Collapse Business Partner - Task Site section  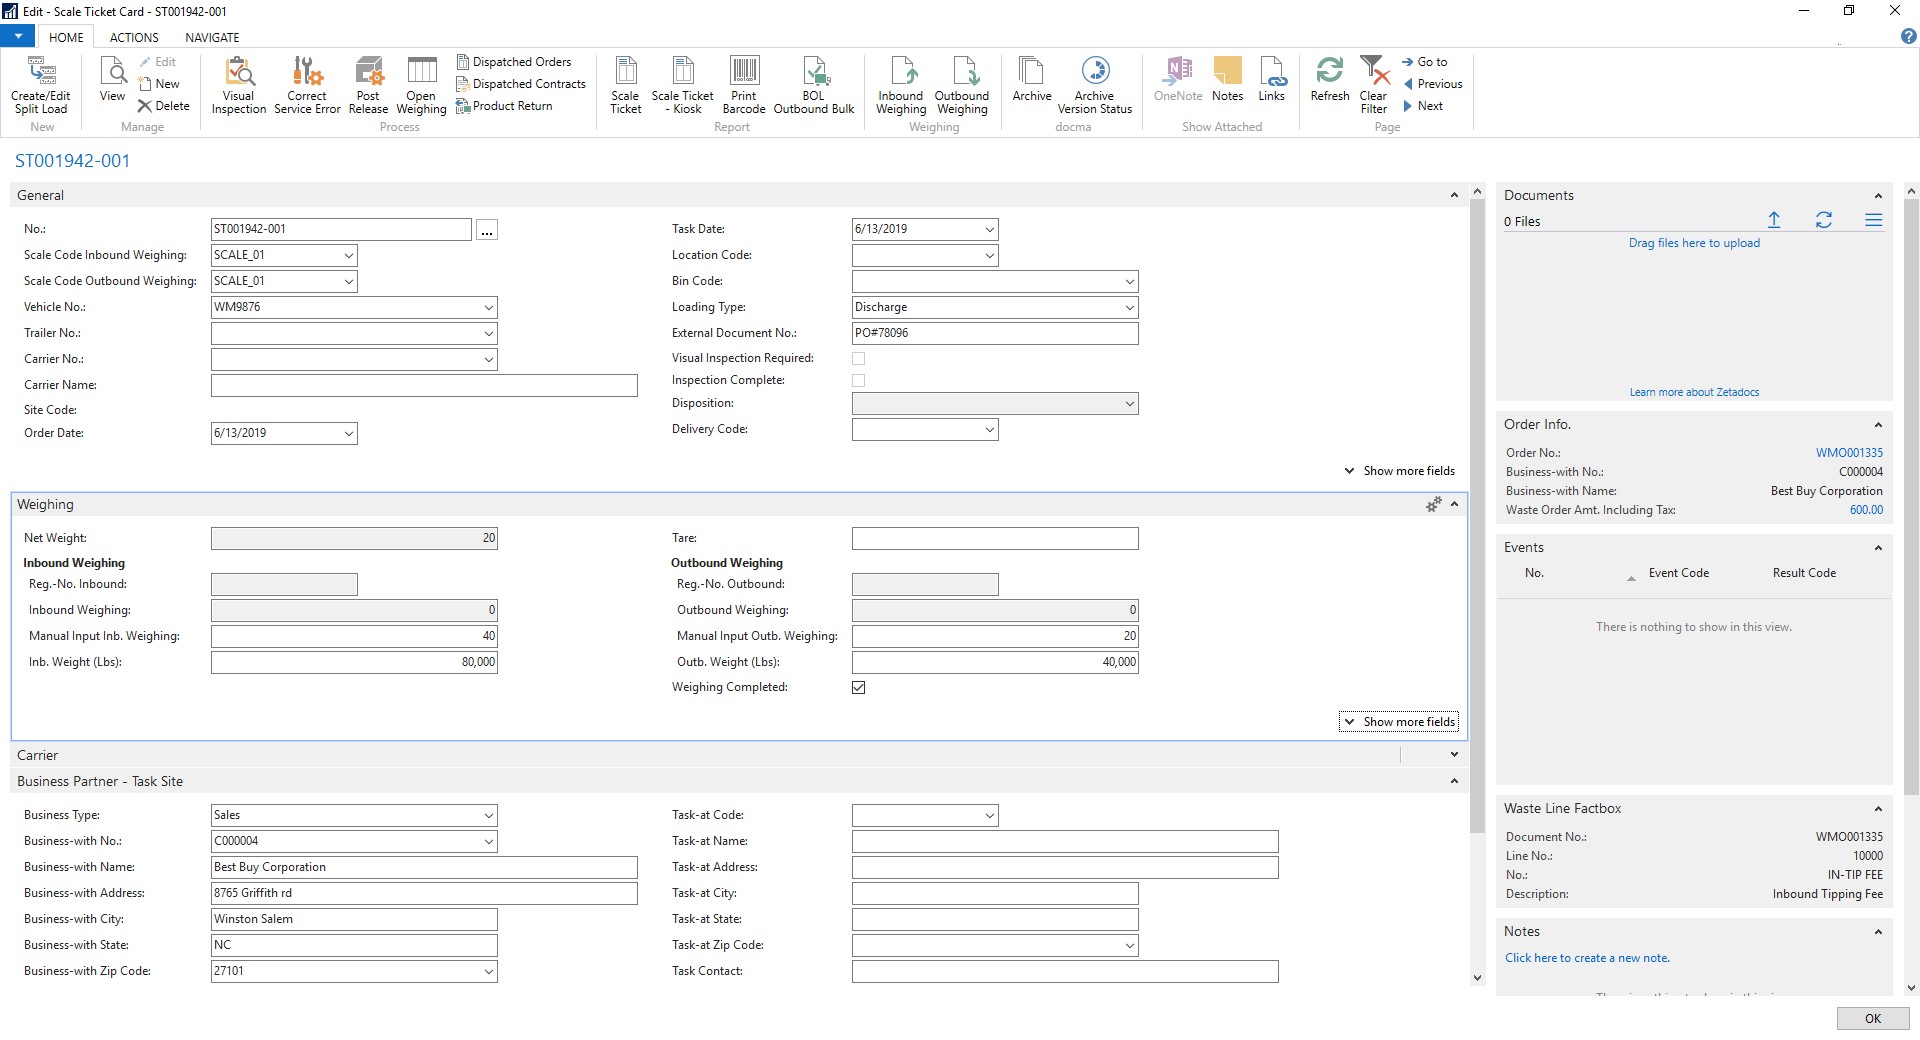pyautogui.click(x=1454, y=781)
